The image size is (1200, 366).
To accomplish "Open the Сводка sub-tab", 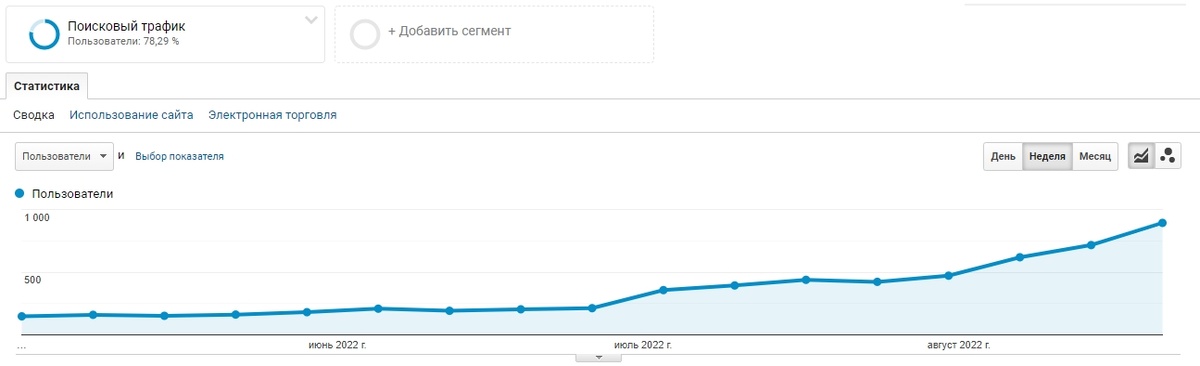I will pyautogui.click(x=34, y=115).
